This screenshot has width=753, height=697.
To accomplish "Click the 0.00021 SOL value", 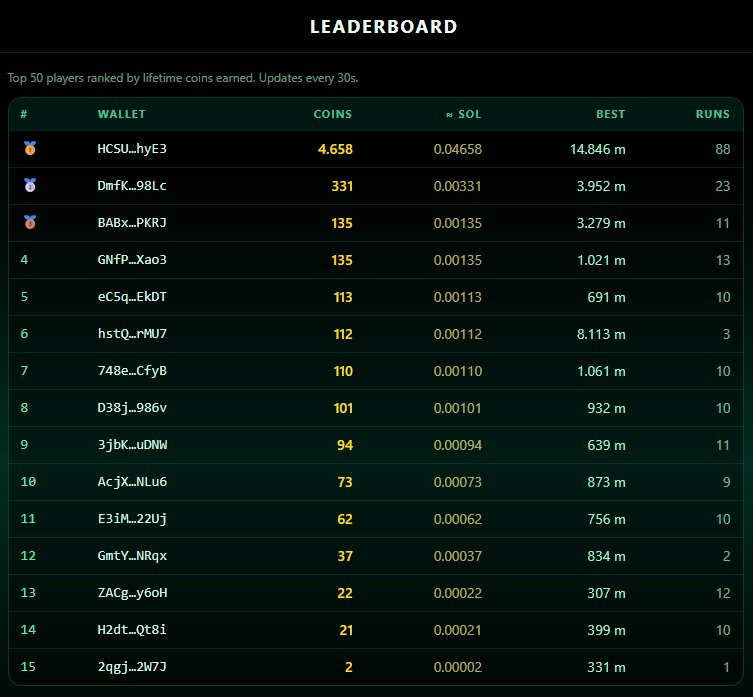I will [x=458, y=630].
